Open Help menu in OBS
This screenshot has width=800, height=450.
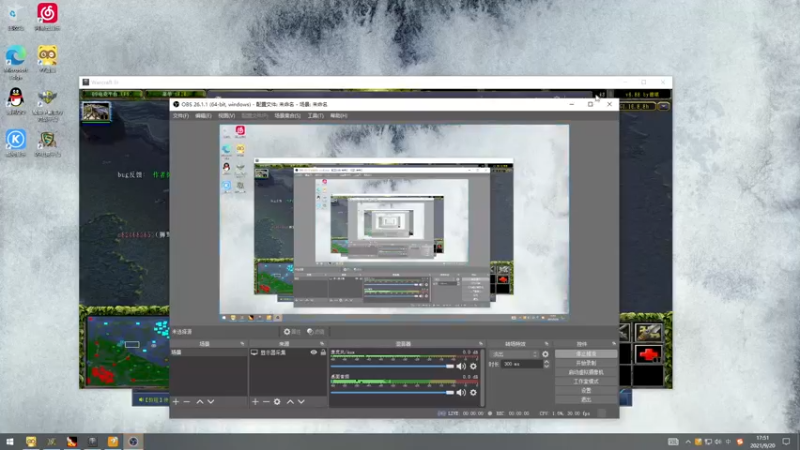(x=339, y=116)
